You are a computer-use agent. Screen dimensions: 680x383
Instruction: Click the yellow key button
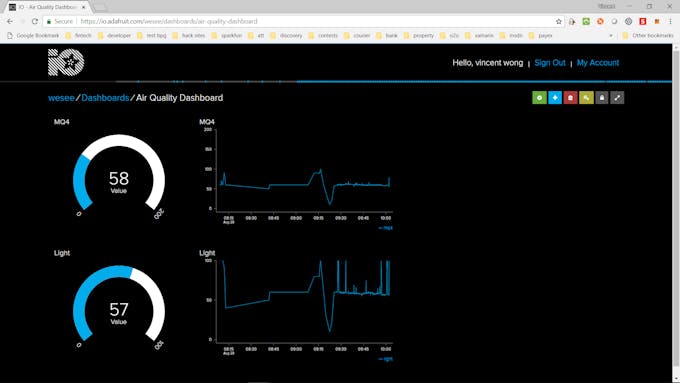[586, 98]
